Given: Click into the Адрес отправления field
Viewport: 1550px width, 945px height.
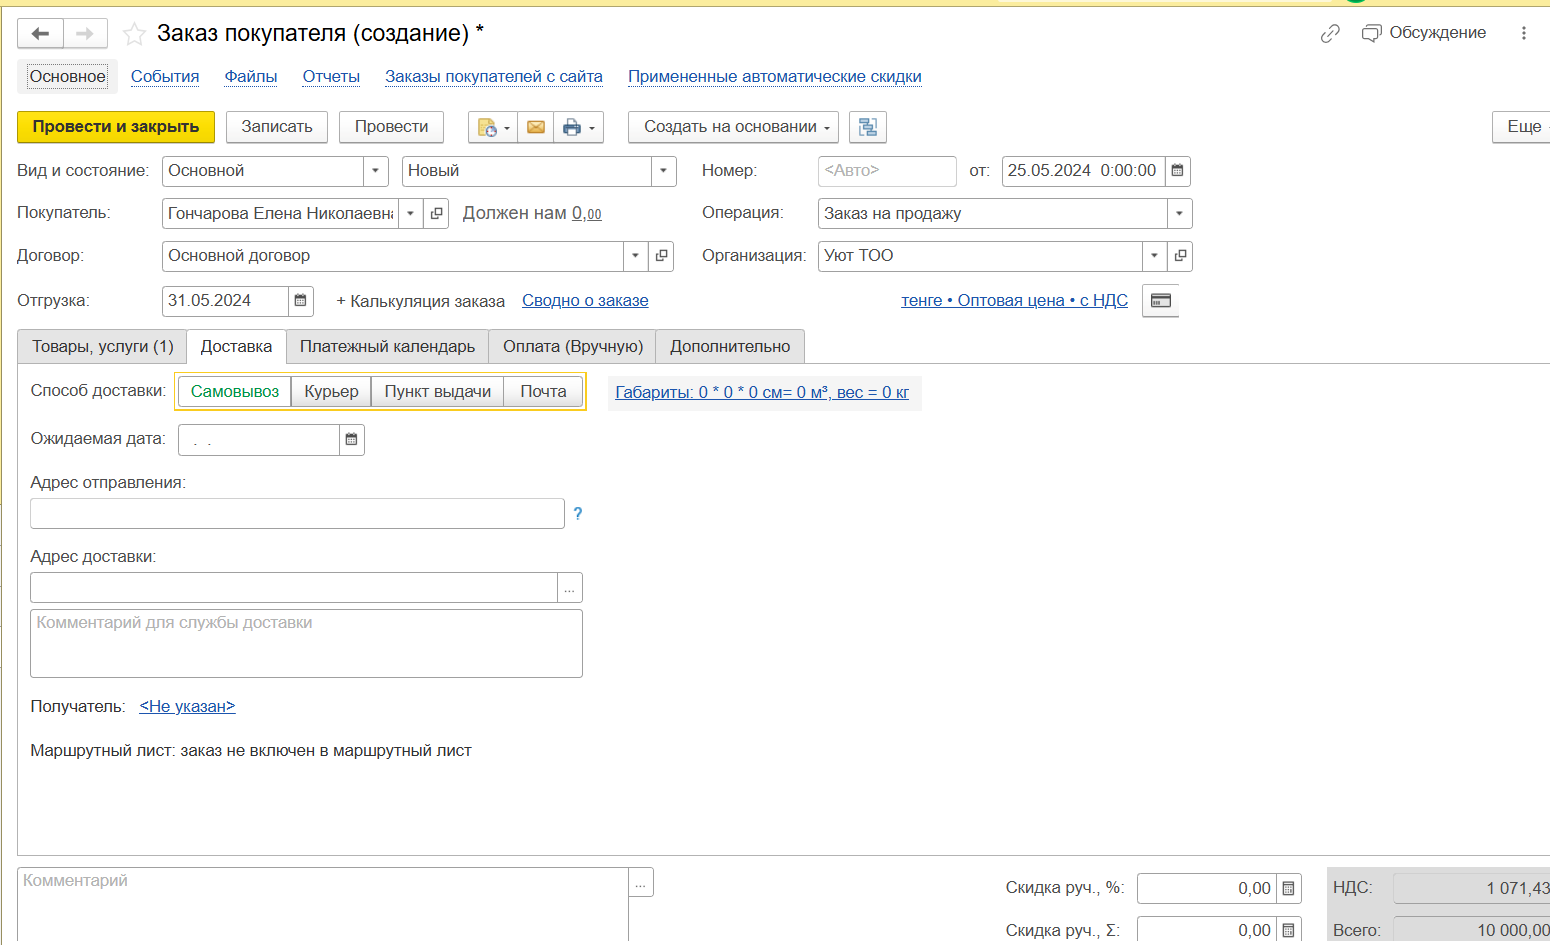Looking at the screenshot, I should pyautogui.click(x=297, y=514).
